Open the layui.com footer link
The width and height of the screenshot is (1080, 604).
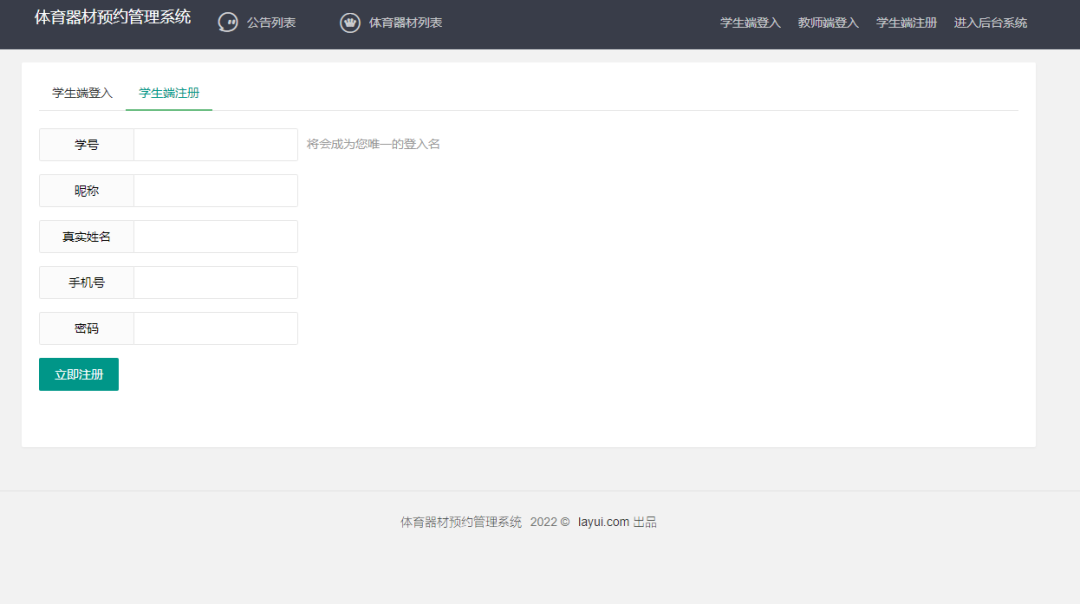603,522
